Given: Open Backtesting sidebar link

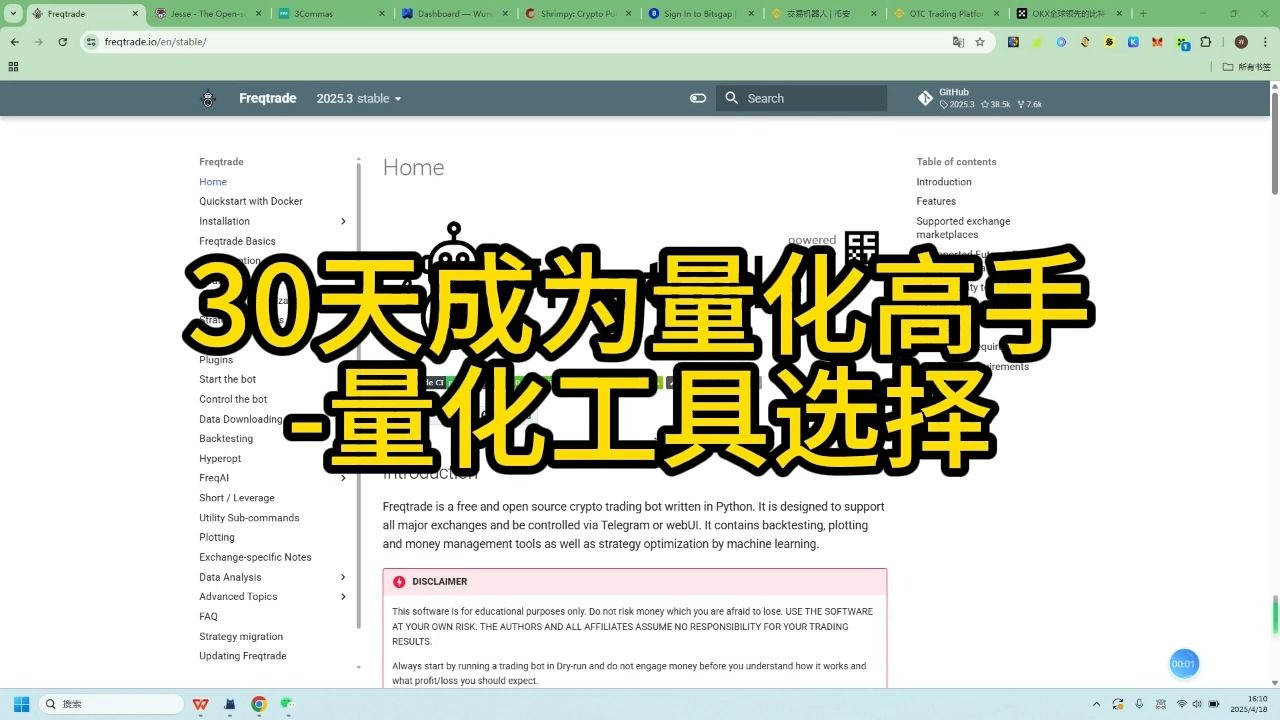Looking at the screenshot, I should click(x=226, y=438).
